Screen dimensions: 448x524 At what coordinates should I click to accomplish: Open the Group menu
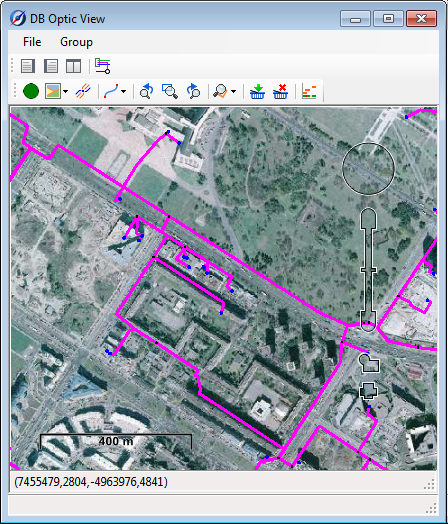pos(77,42)
